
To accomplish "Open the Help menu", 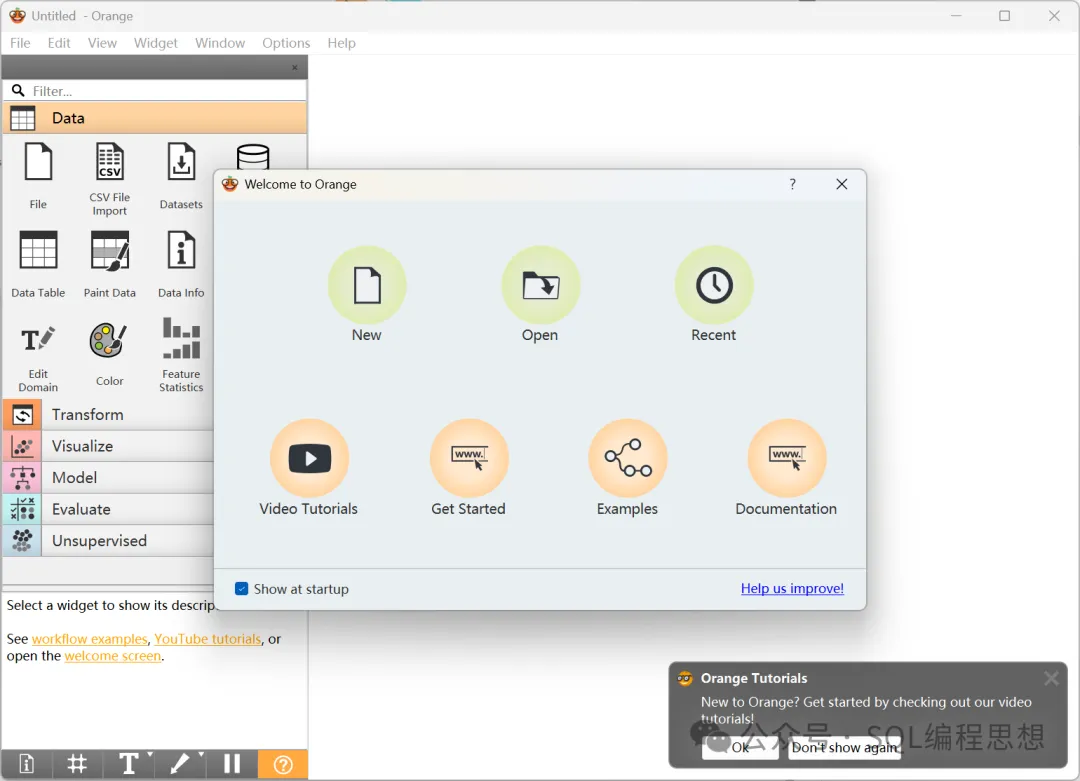I will click(342, 43).
